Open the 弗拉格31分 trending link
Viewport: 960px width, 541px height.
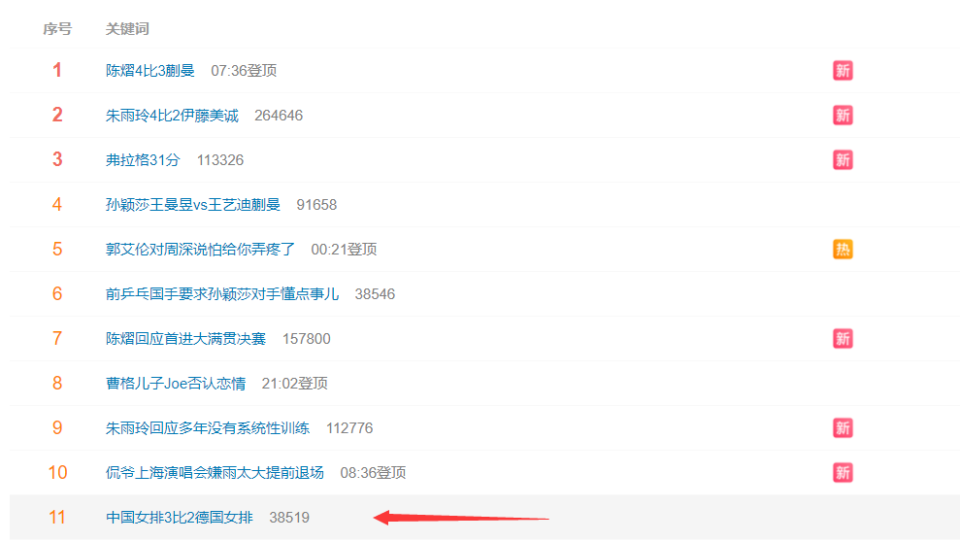pyautogui.click(x=143, y=160)
